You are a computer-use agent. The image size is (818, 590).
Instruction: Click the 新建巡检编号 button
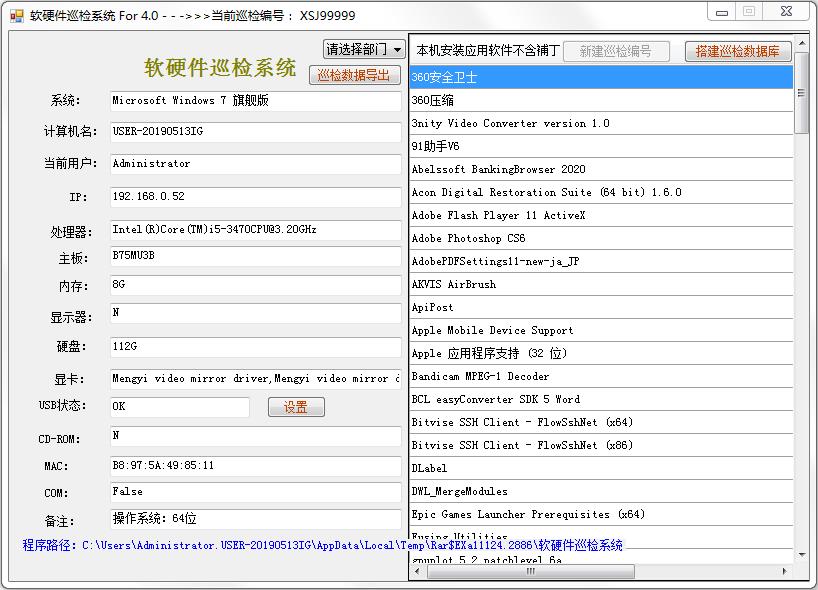[615, 51]
